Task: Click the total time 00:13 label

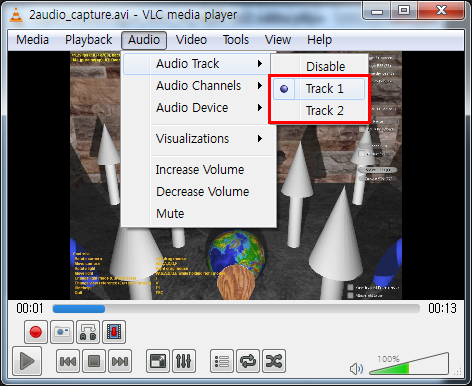Action: [x=442, y=308]
